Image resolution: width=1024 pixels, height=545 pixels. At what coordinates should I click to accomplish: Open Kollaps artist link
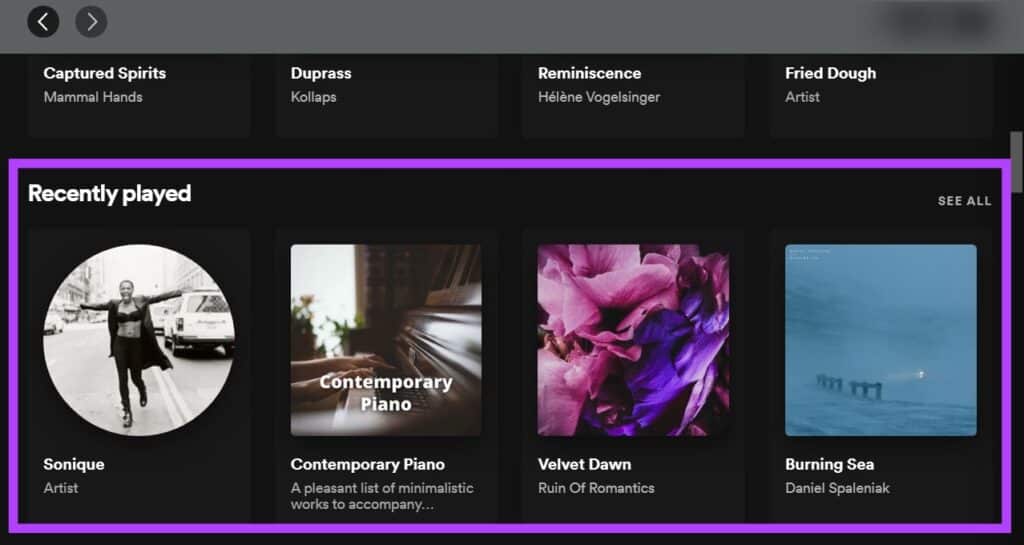[313, 97]
